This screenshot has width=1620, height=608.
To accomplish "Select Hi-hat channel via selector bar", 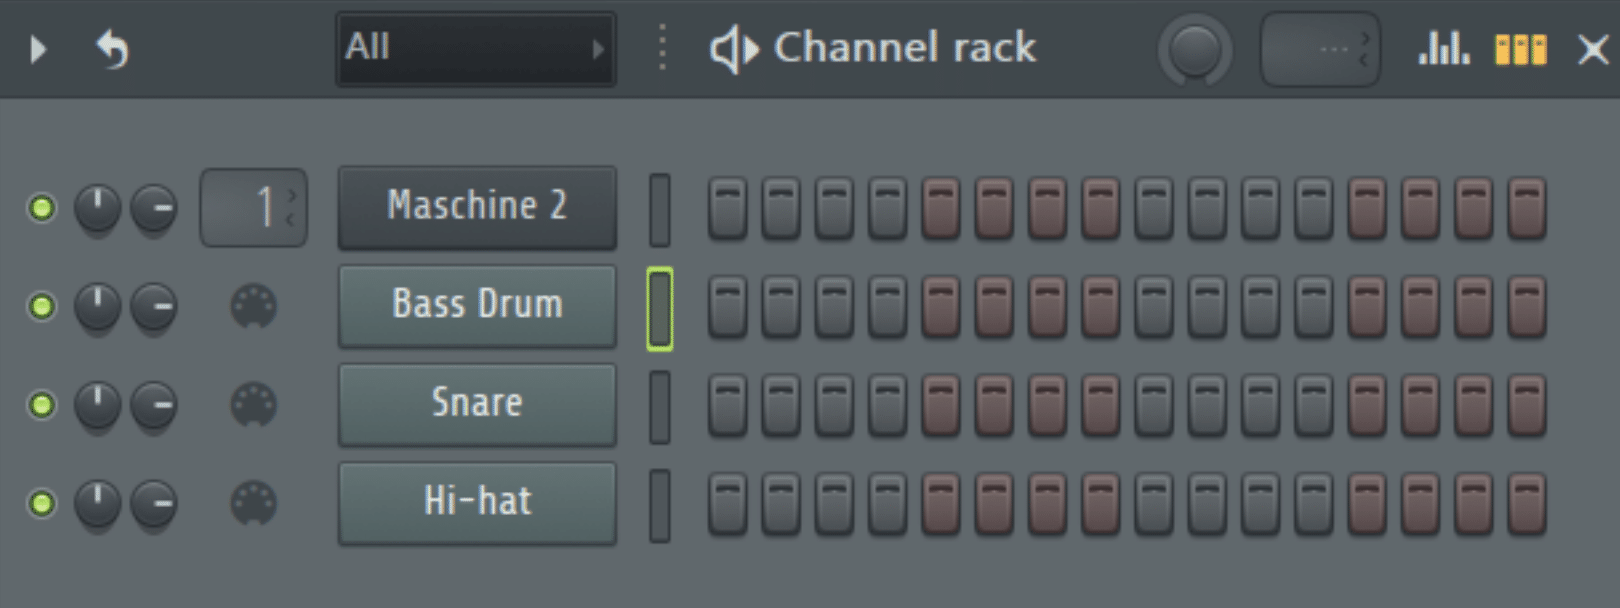I will pyautogui.click(x=660, y=506).
